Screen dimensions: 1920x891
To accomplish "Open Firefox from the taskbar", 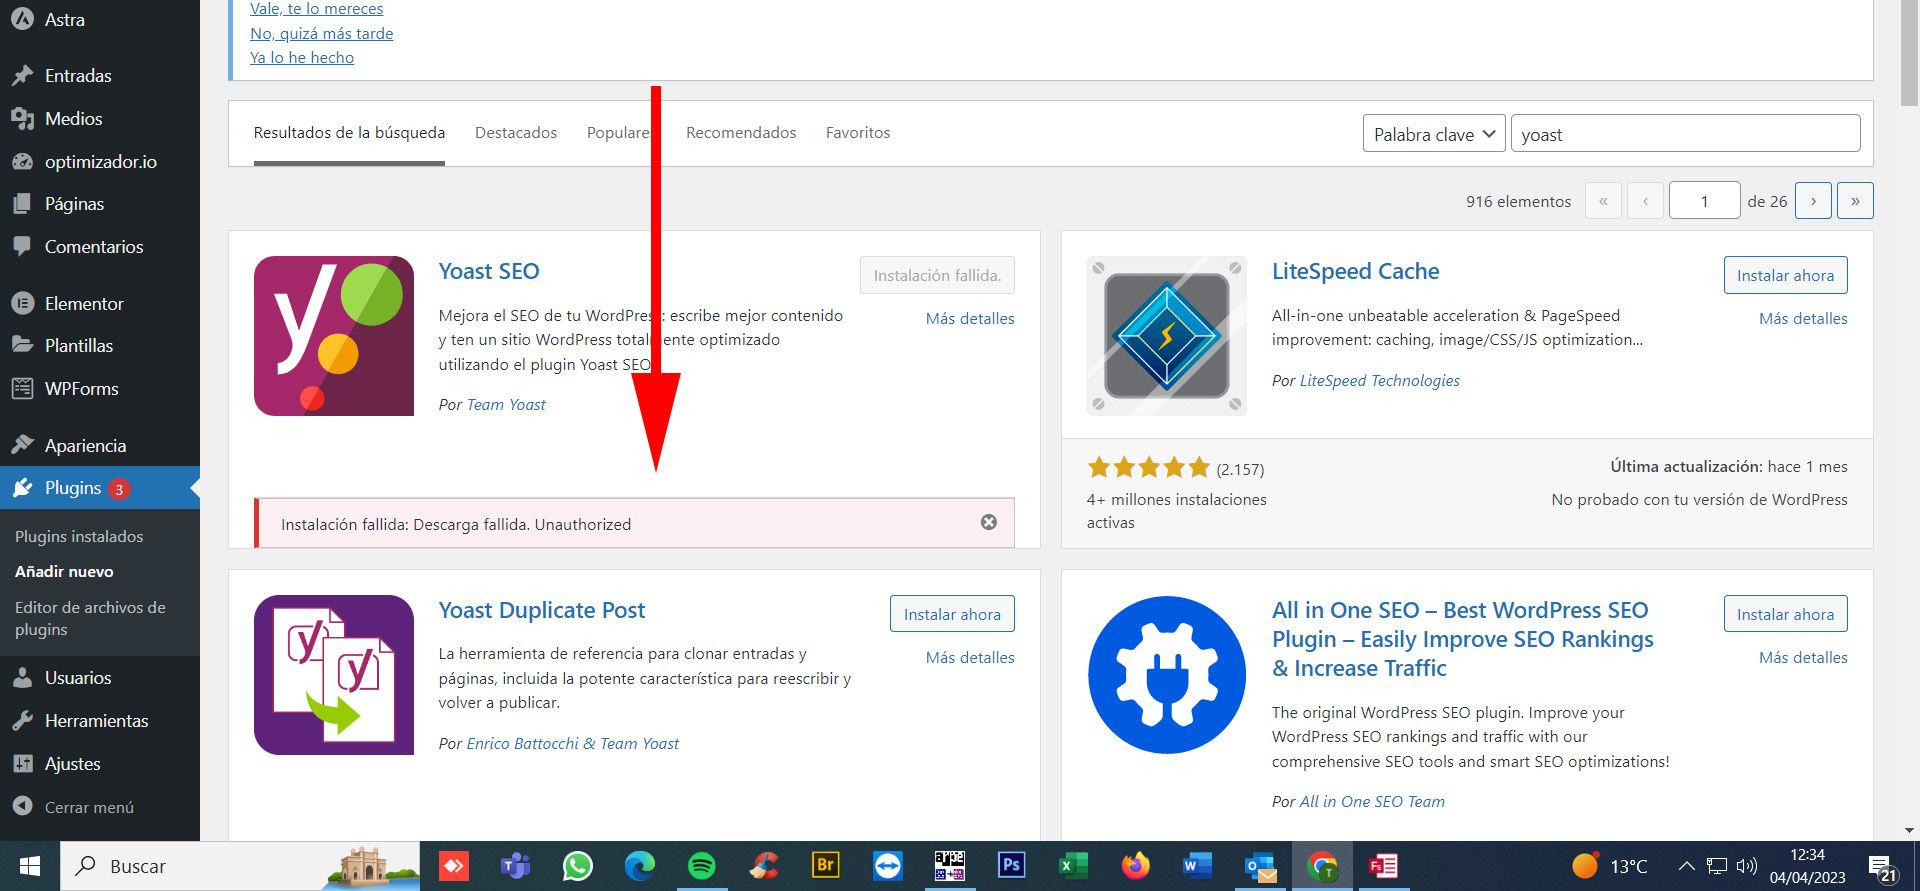I will (1135, 866).
